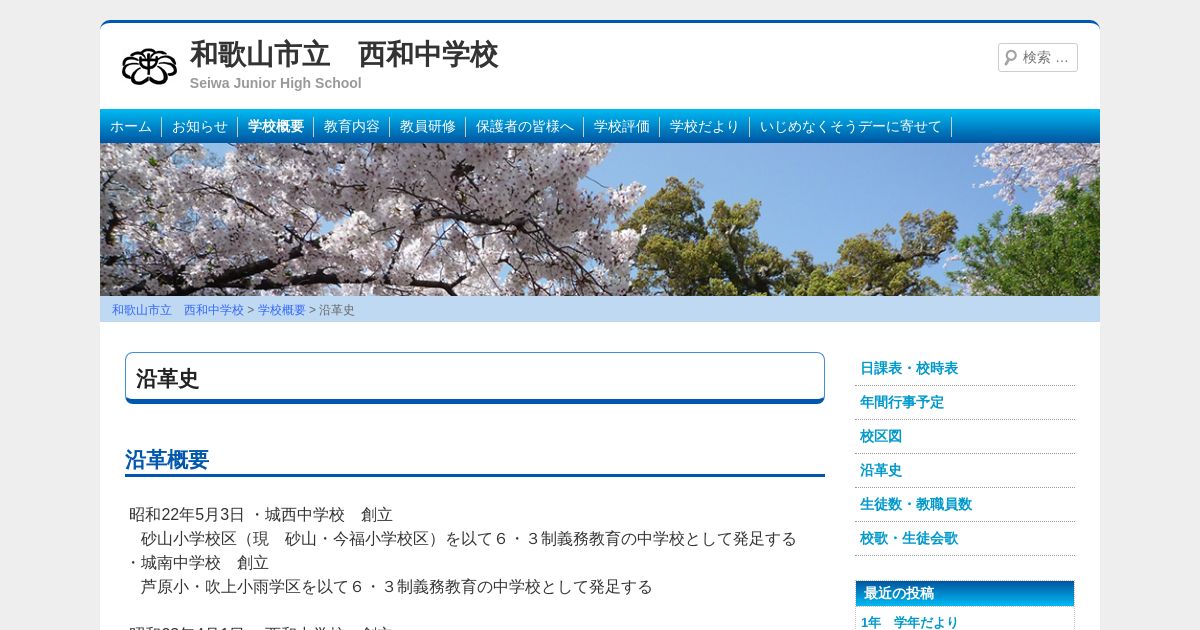
Task: Open sidebar link 沿革史
Action: coord(881,470)
